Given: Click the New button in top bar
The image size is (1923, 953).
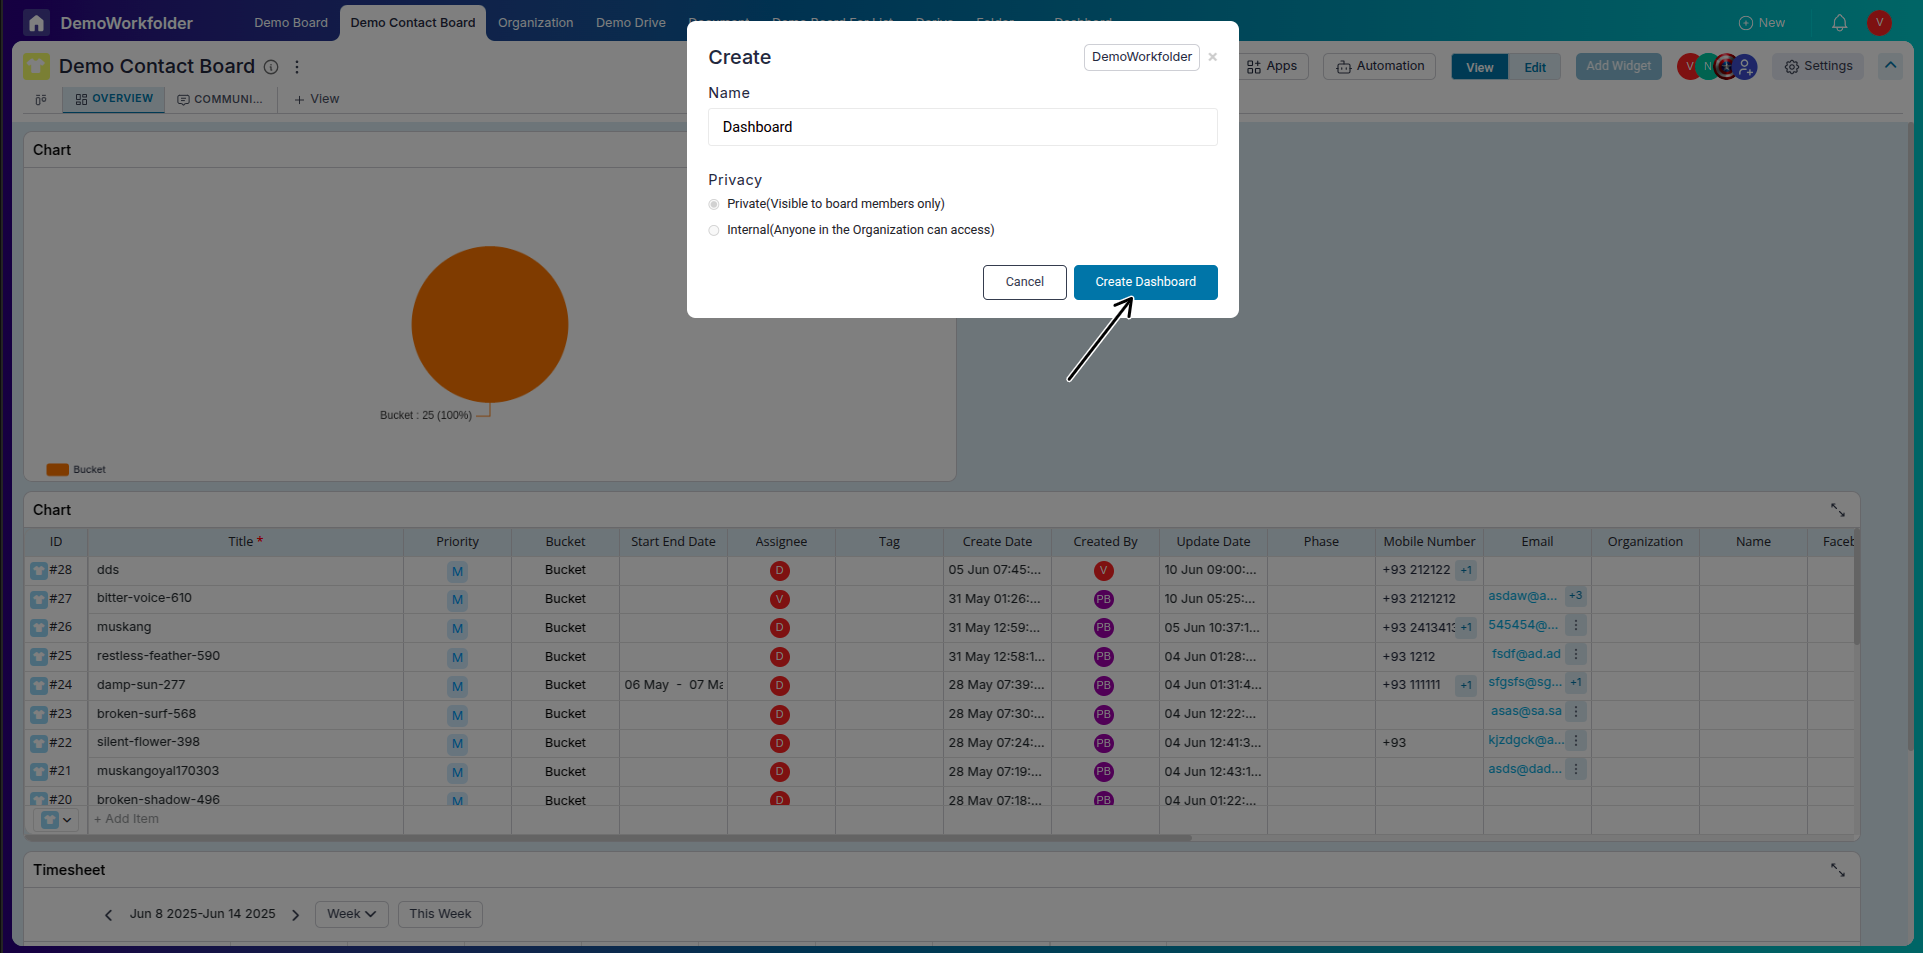Looking at the screenshot, I should point(1761,23).
